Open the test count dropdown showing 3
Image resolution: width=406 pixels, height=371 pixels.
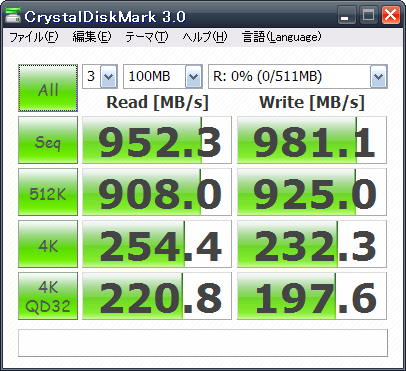click(x=100, y=77)
